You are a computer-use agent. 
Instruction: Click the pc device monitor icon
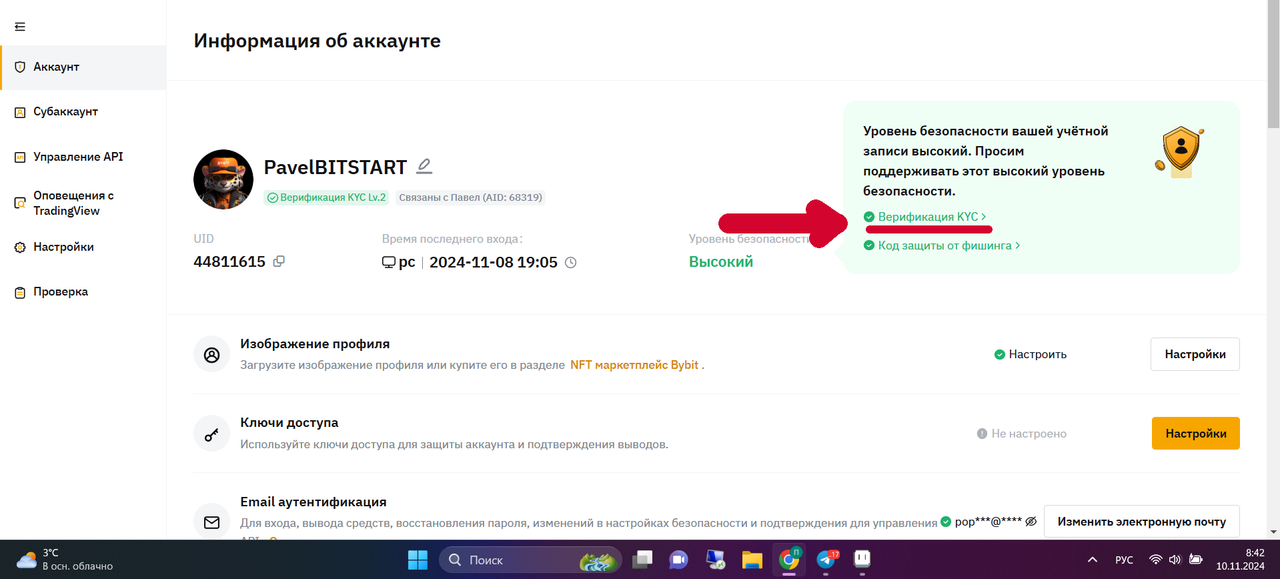click(389, 262)
